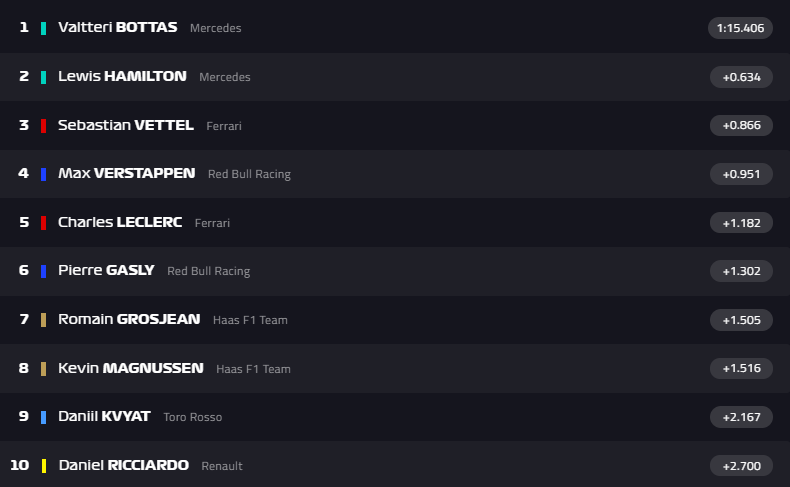Image resolution: width=790 pixels, height=487 pixels.
Task: Click Verstappen's blue Red Bull color bar
Action: [44, 174]
